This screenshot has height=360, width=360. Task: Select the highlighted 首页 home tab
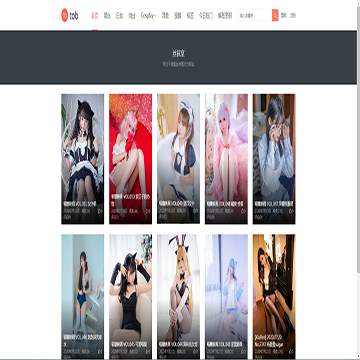coord(95,15)
